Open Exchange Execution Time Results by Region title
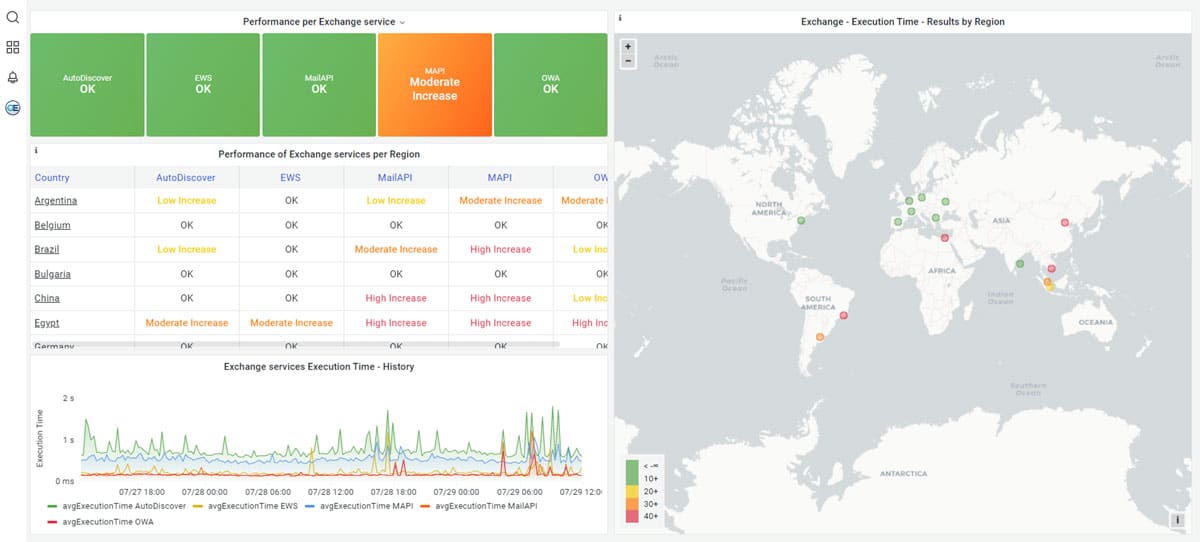The height and width of the screenshot is (542, 1200). (903, 21)
